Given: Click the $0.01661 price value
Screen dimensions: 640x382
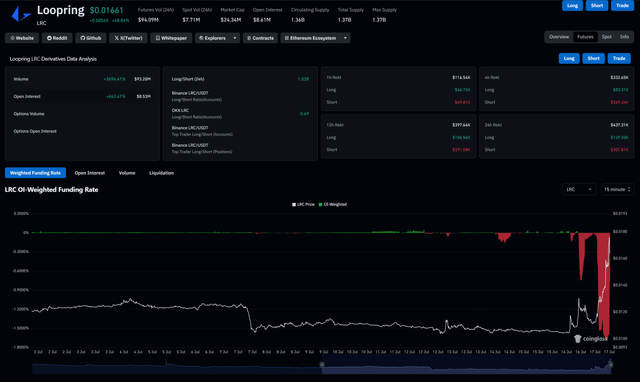Looking at the screenshot, I should 106,10.
